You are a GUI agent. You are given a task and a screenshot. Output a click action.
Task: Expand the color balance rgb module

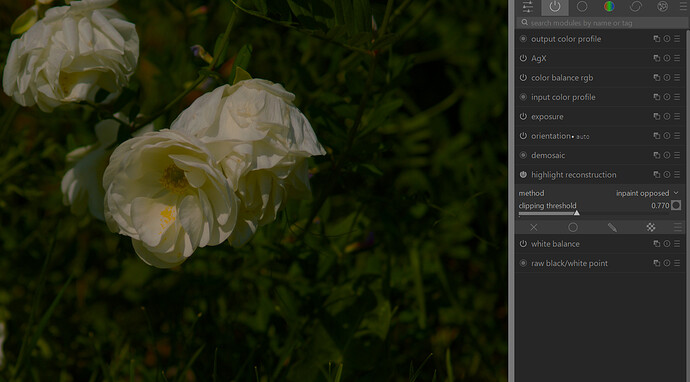(x=562, y=78)
